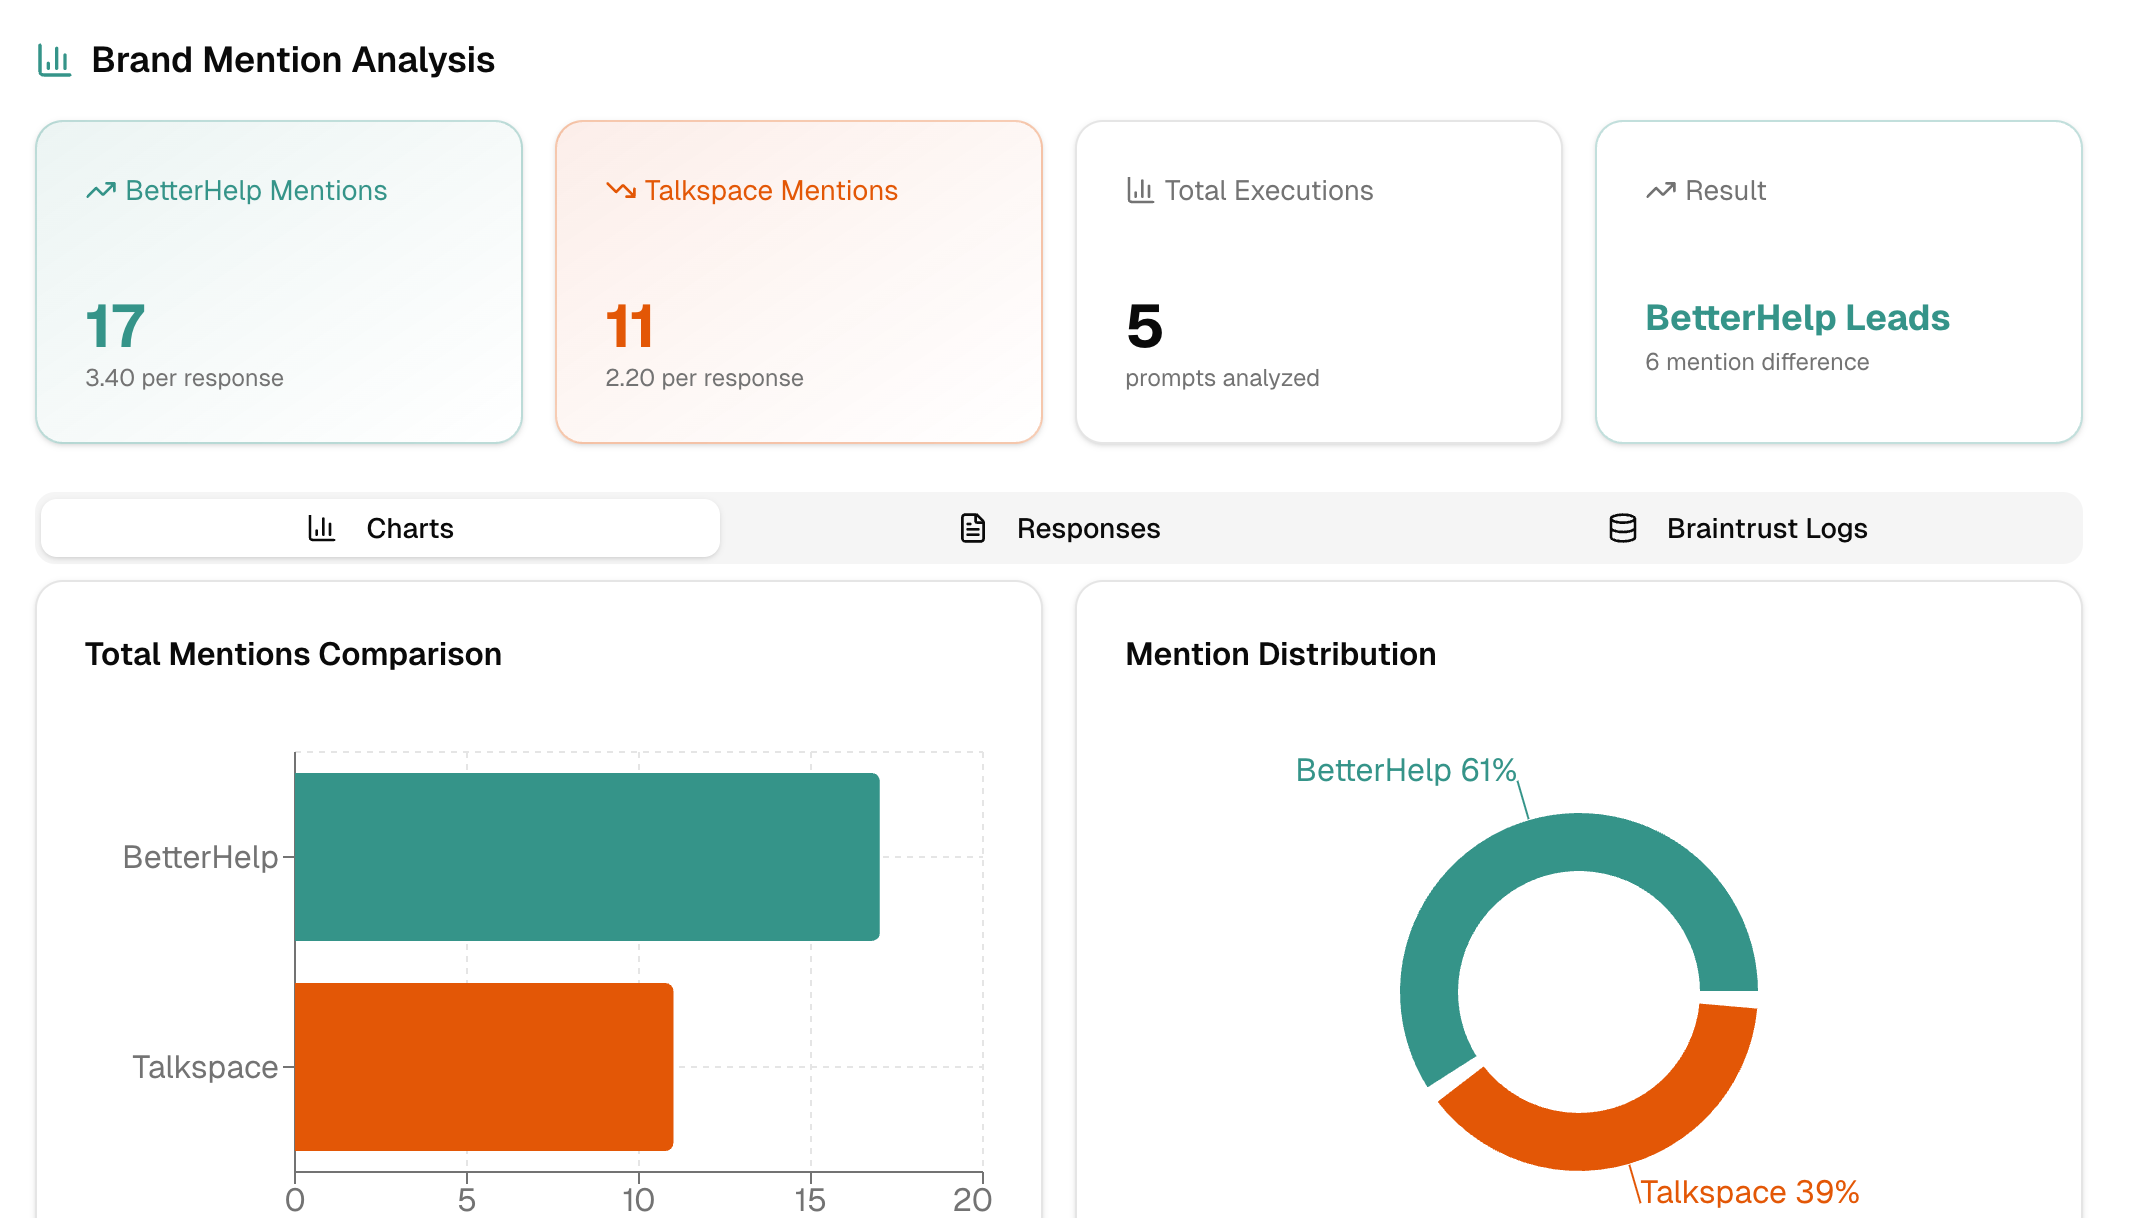Click the bar chart icon beside Brand Mention Analysis

point(54,60)
